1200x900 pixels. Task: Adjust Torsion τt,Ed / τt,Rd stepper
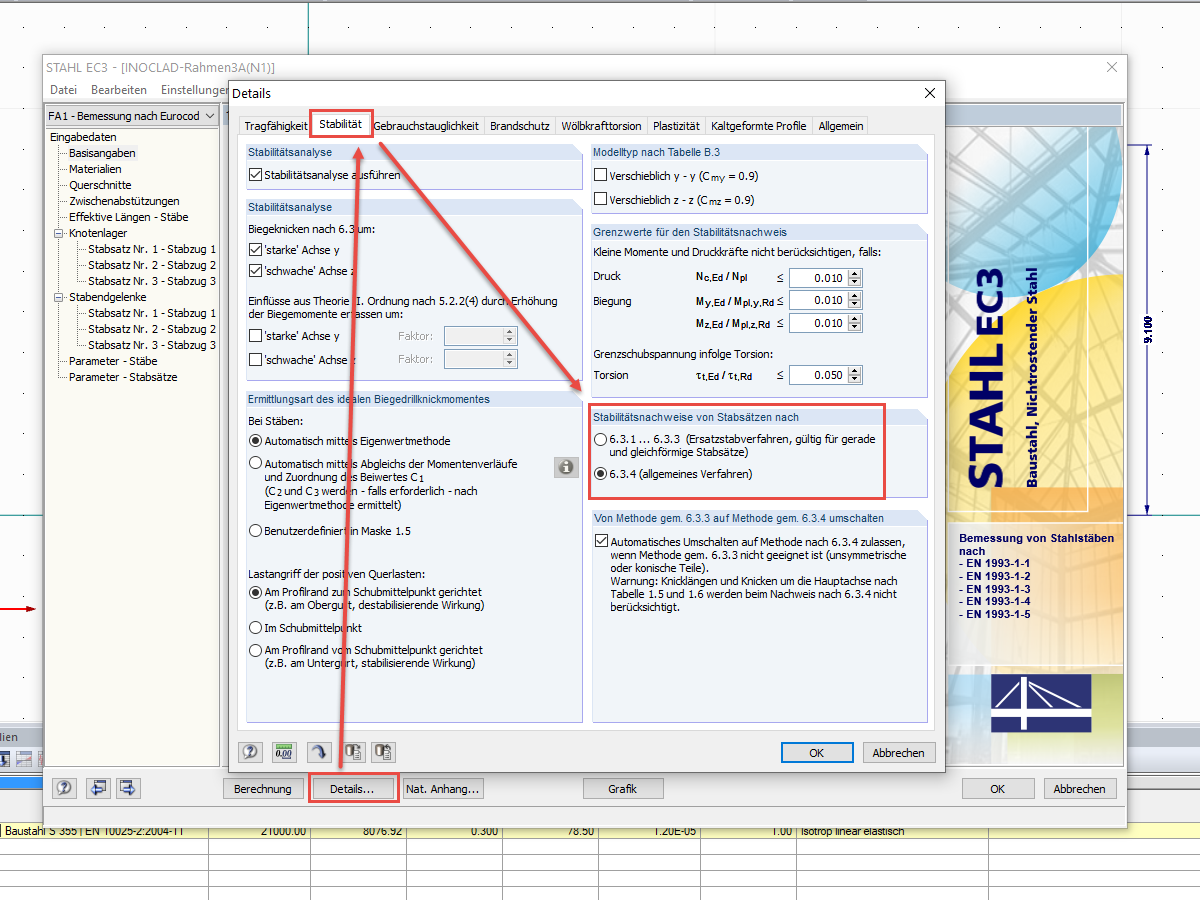click(x=854, y=375)
